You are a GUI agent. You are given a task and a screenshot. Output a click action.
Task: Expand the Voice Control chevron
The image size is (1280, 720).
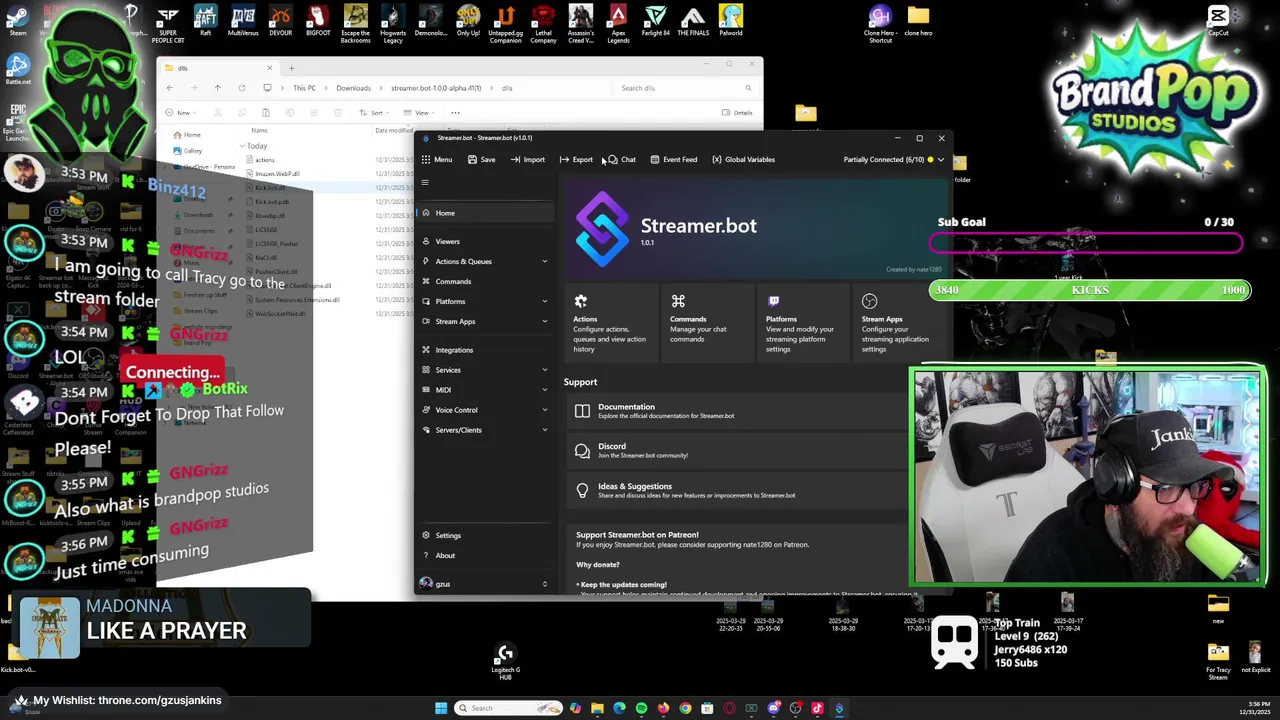click(x=545, y=410)
